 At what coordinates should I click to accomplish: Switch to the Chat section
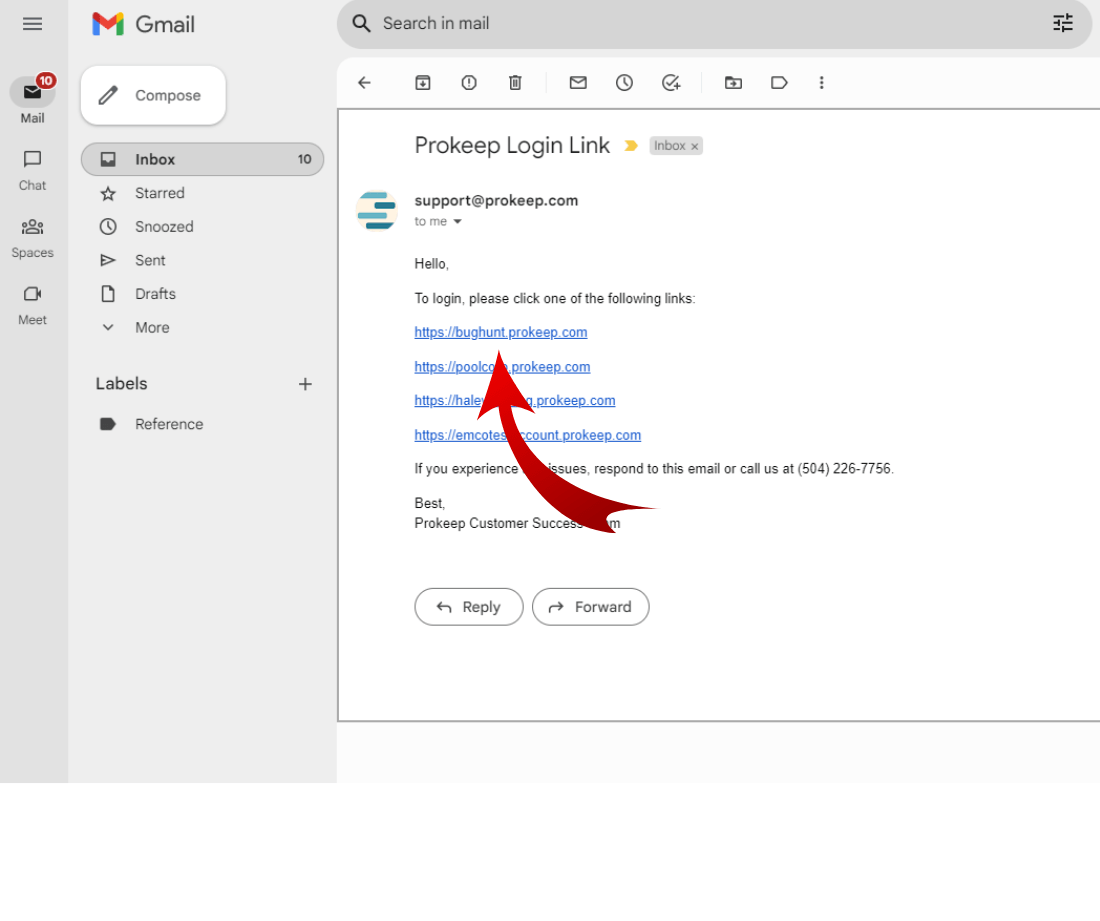coord(32,167)
